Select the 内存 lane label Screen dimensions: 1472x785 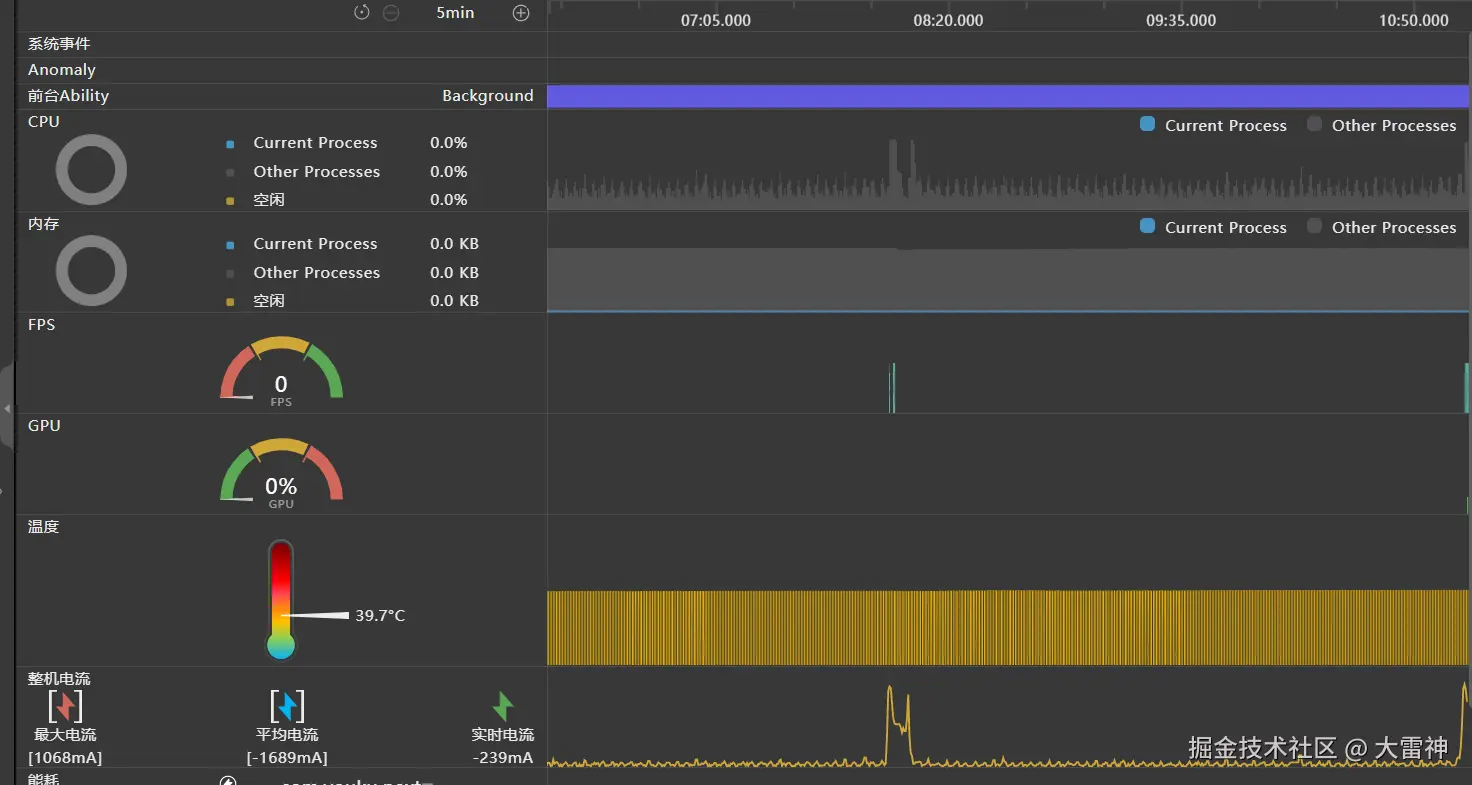(43, 224)
